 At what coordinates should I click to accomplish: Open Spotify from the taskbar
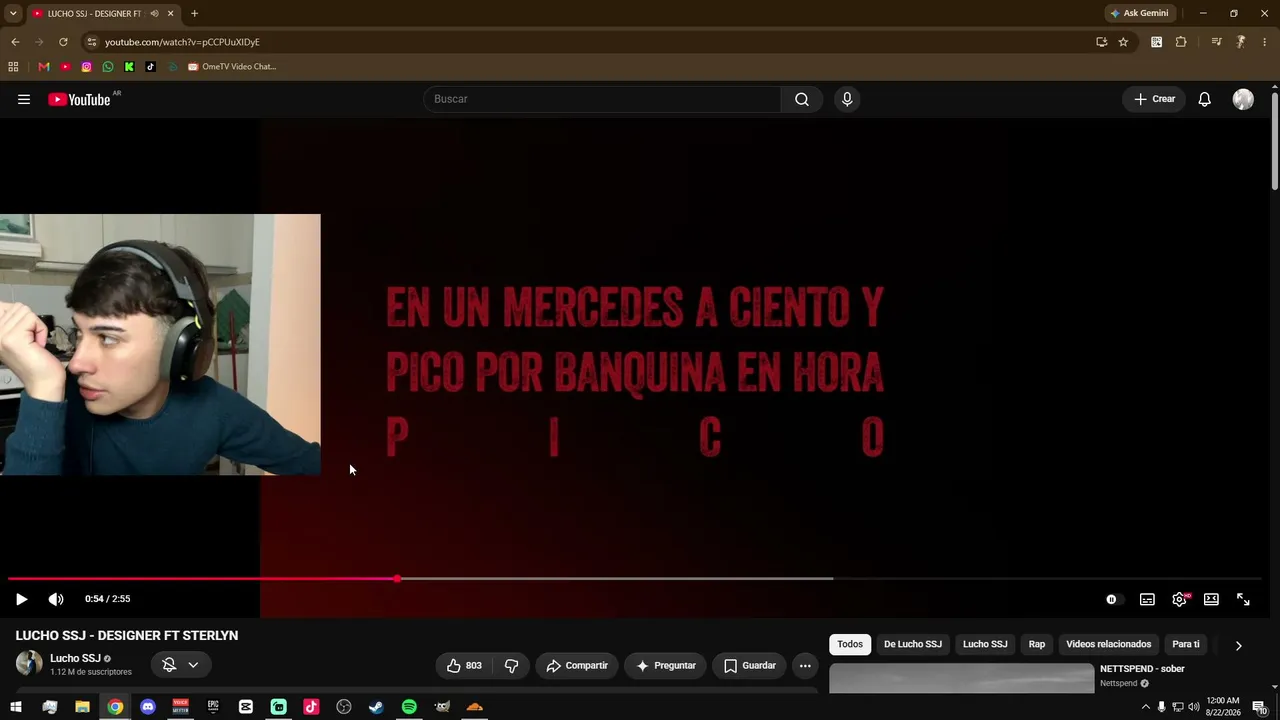pos(409,707)
